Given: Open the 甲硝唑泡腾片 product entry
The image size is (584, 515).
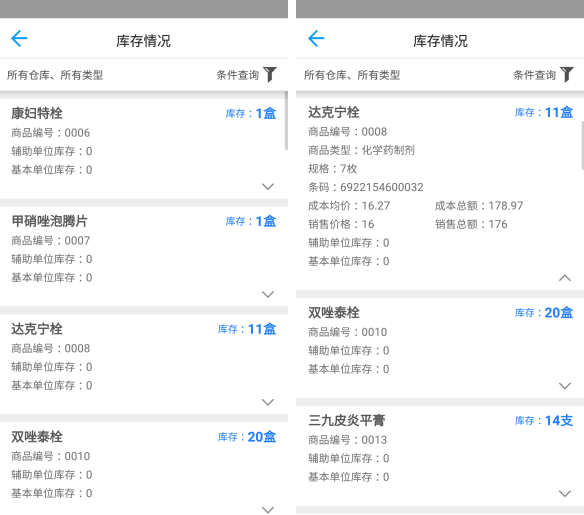Looking at the screenshot, I should 144,256.
